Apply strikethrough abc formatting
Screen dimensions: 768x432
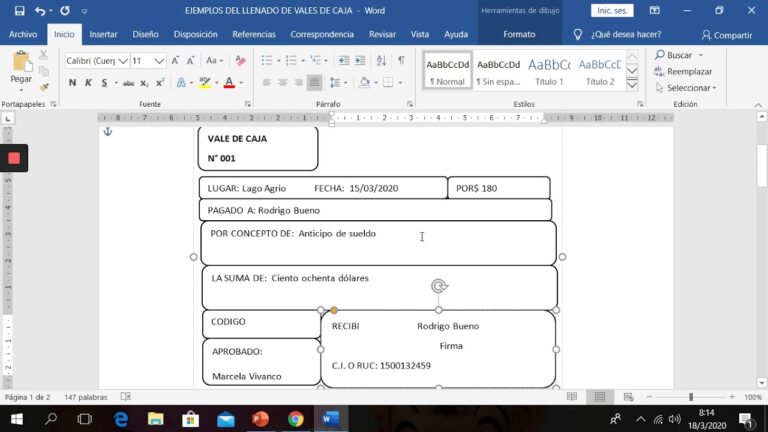click(x=128, y=83)
